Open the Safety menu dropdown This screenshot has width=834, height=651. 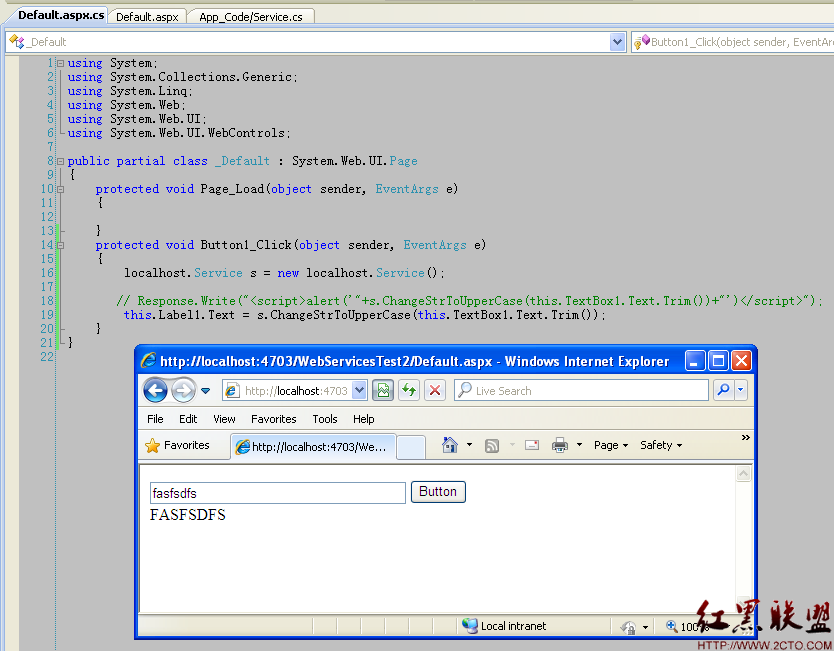pos(661,445)
